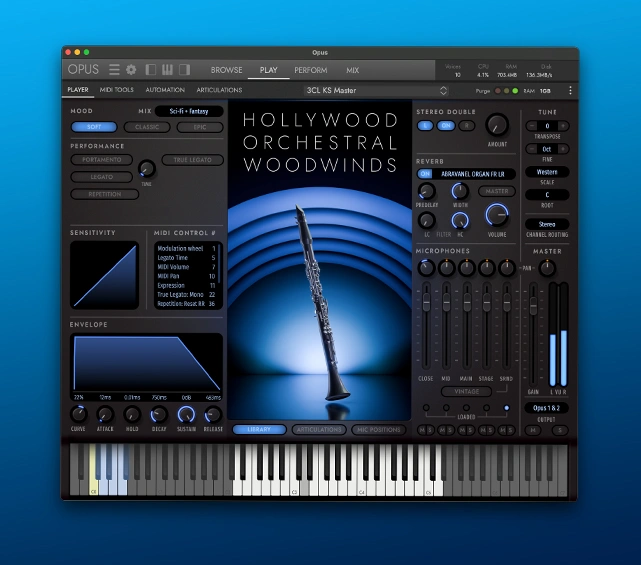Open the 3CL KS Master instrument selector
Screen dimensions: 641x565
click(376, 90)
